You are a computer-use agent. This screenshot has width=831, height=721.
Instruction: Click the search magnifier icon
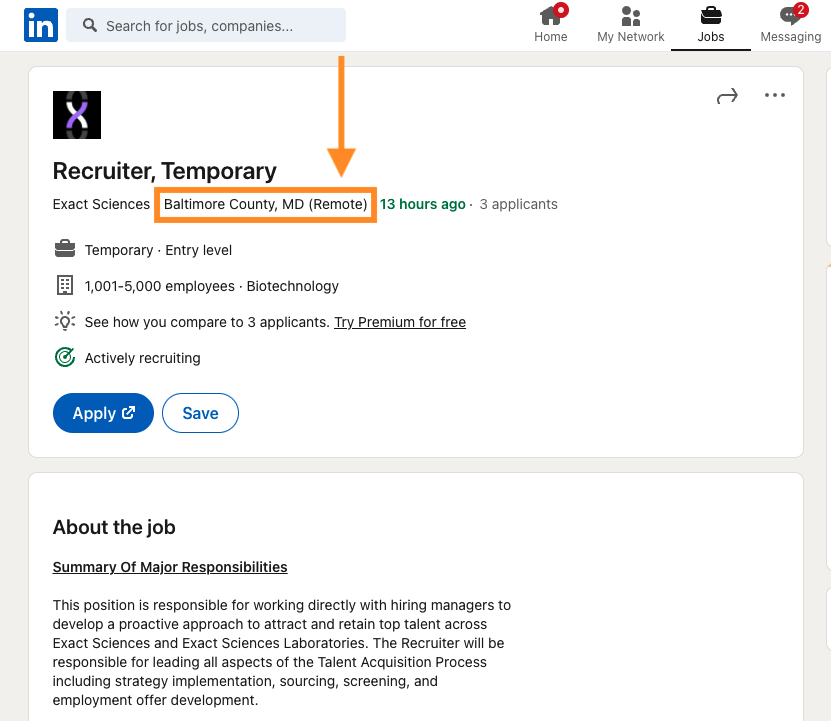(x=90, y=26)
